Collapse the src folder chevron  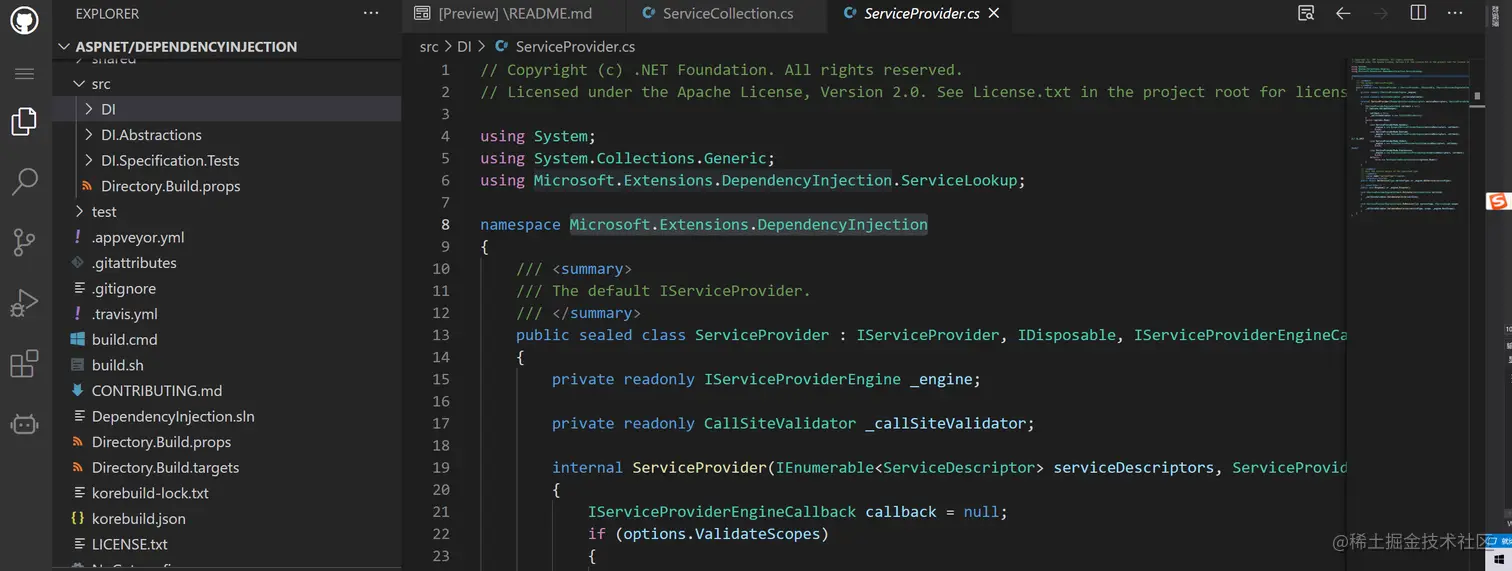point(80,84)
